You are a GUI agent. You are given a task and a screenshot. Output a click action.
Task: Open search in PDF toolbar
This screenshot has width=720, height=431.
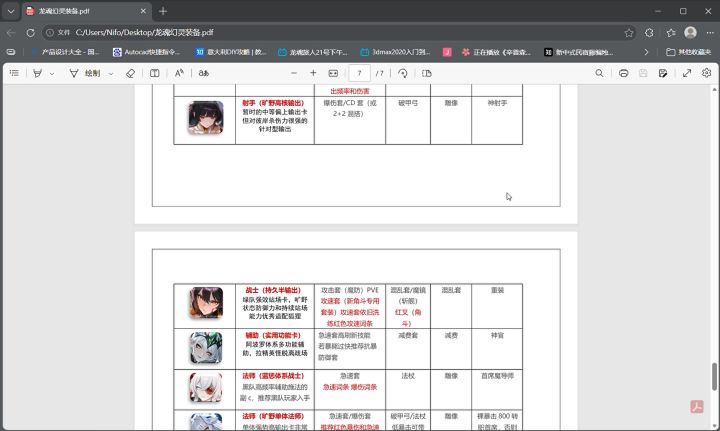[599, 73]
